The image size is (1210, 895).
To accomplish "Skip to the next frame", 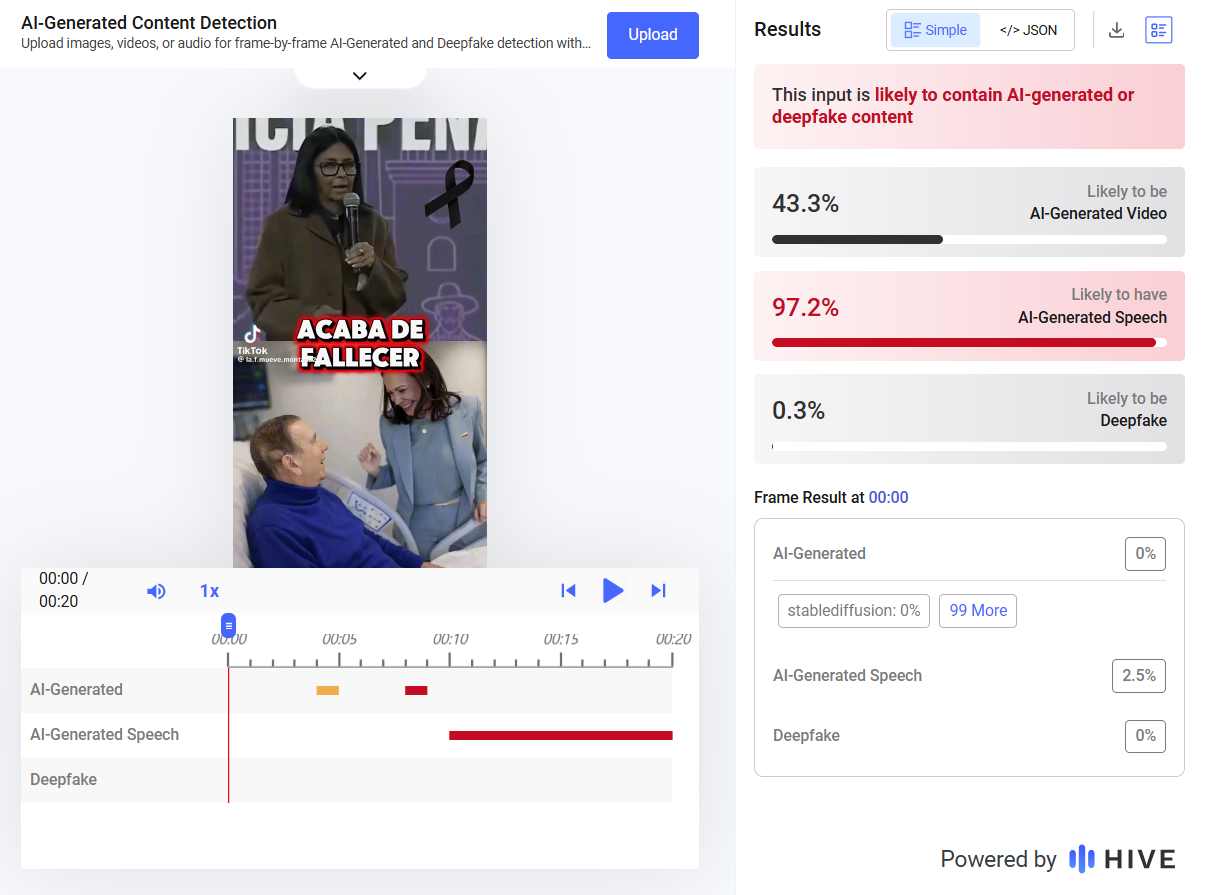I will pos(658,590).
